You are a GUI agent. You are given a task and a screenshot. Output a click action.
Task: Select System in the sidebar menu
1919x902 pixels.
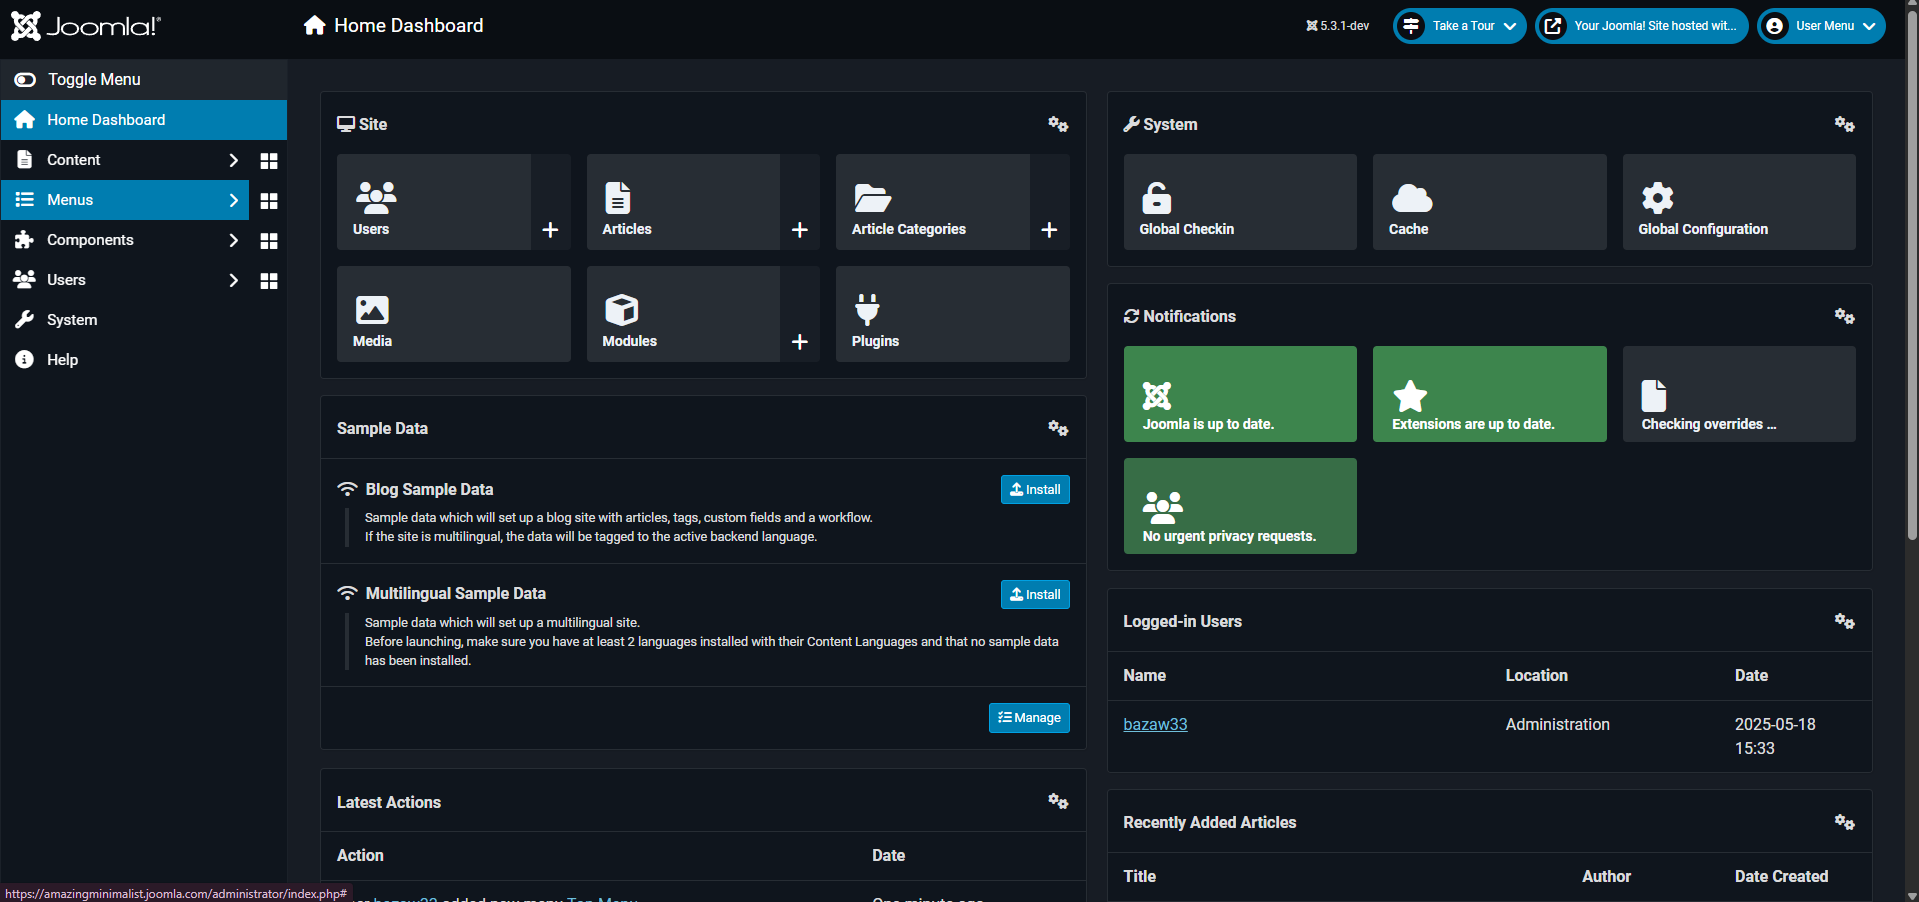72,320
